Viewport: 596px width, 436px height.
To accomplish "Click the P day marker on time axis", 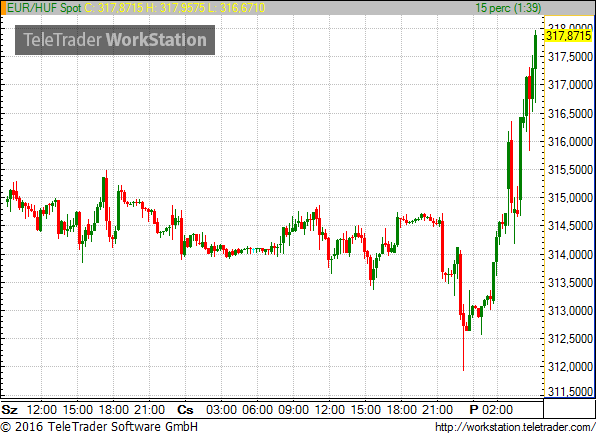I will click(x=474, y=410).
